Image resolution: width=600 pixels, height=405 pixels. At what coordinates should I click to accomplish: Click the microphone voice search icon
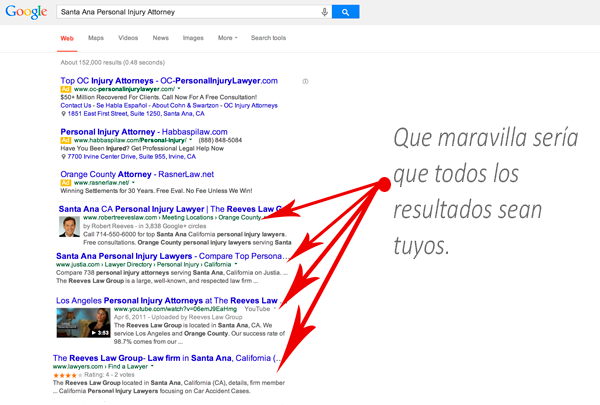point(324,12)
